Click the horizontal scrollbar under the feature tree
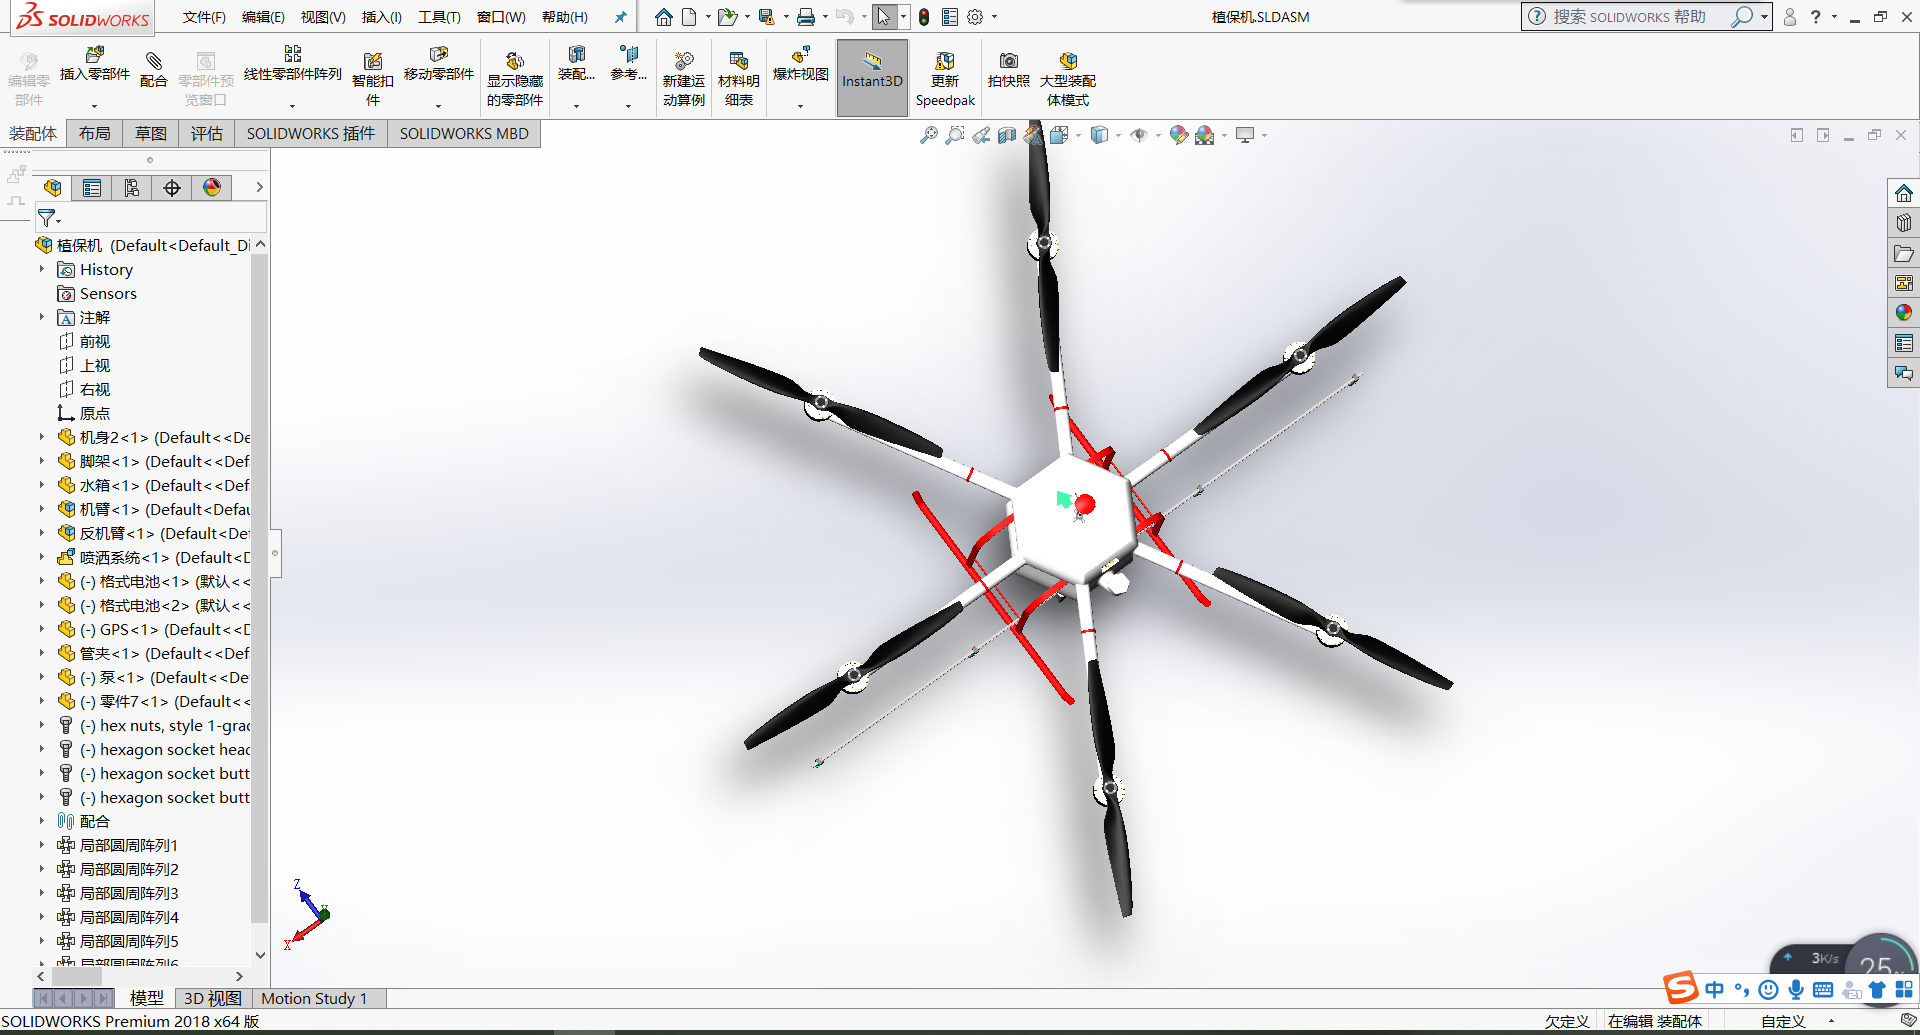This screenshot has width=1920, height=1035. click(x=76, y=976)
